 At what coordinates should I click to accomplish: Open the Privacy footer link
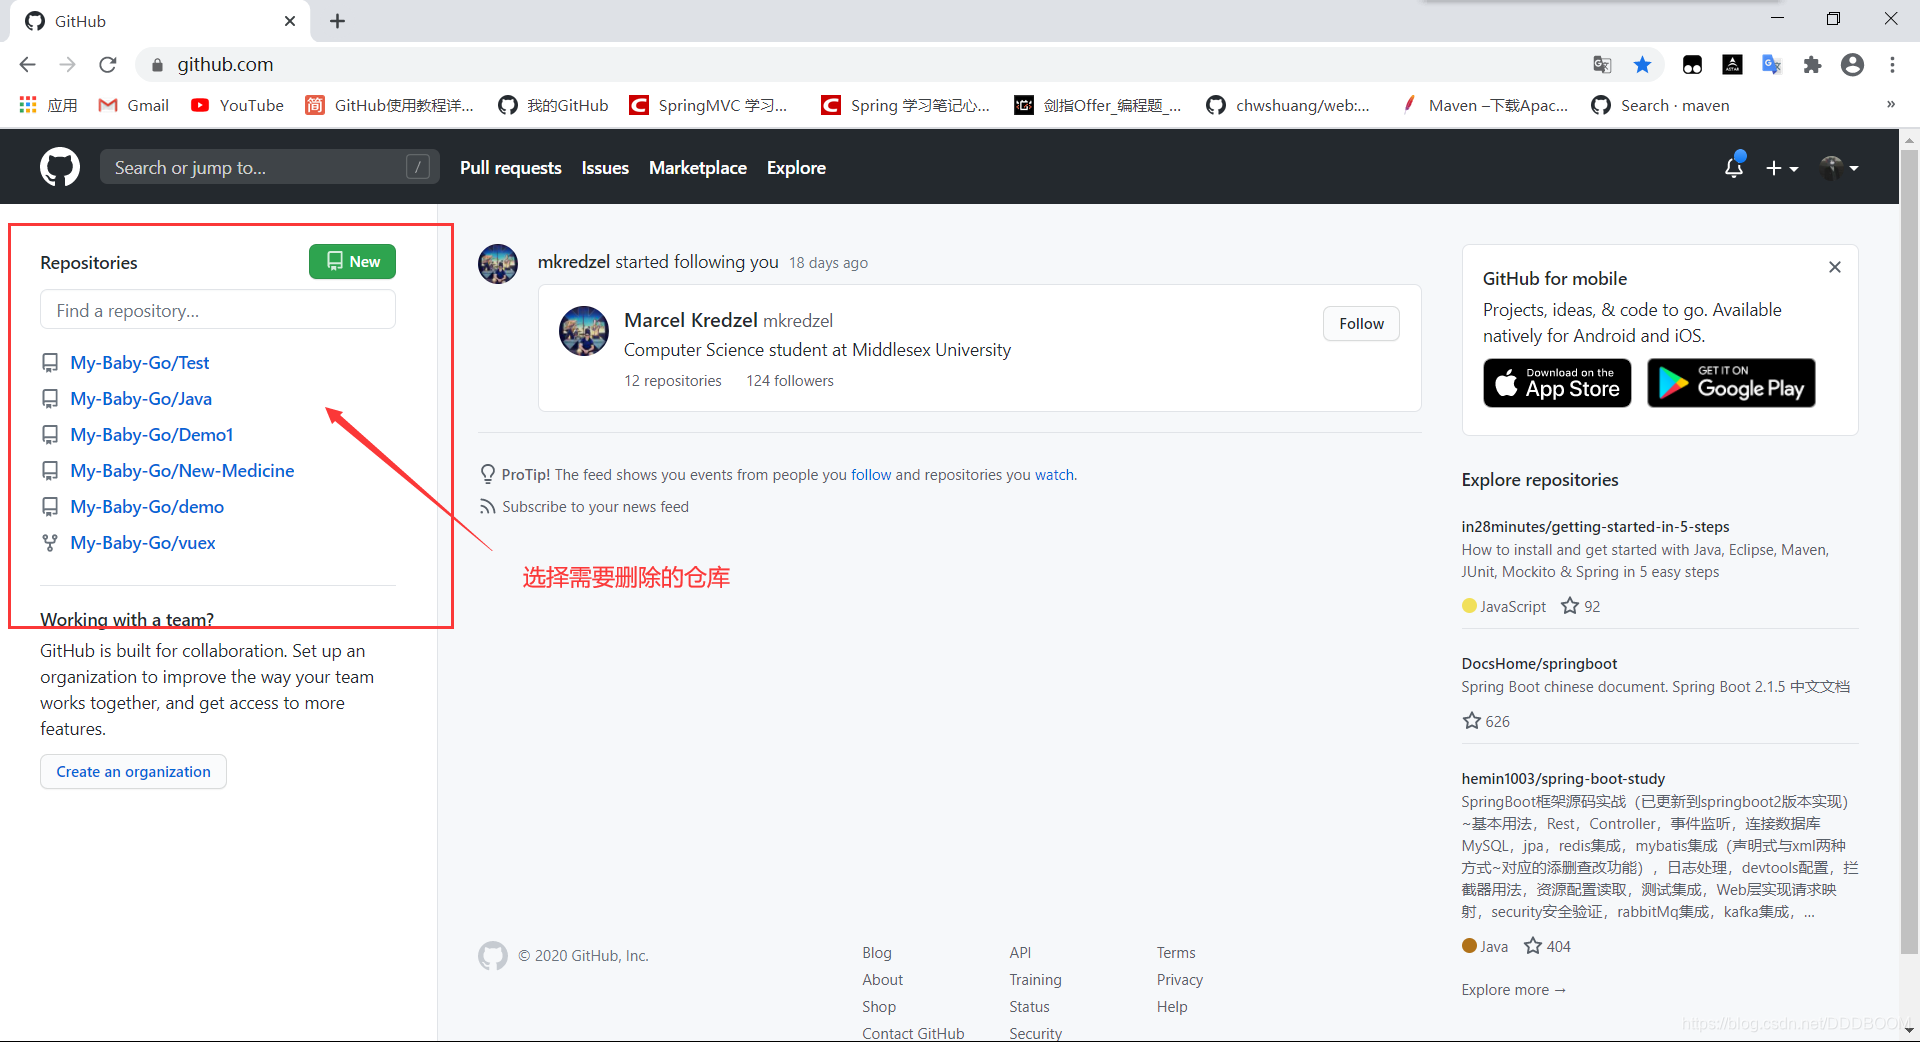[1180, 980]
